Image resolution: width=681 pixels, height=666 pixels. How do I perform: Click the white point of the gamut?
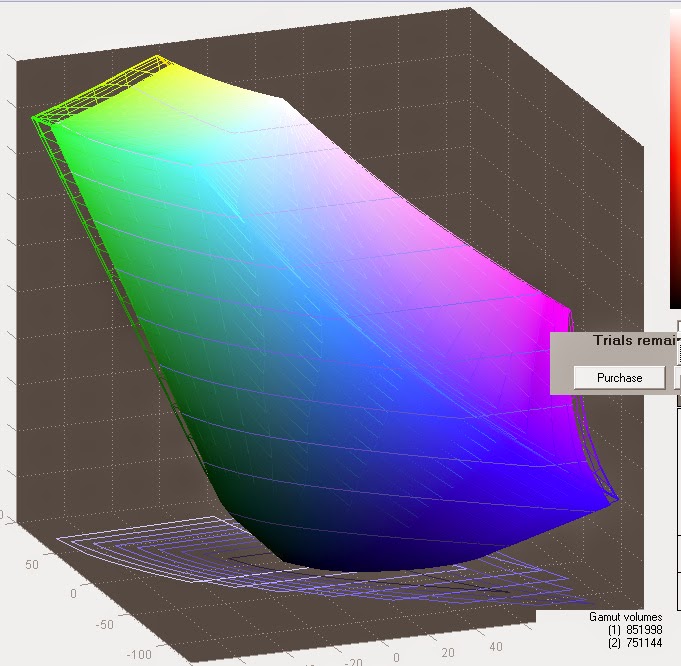(282, 104)
